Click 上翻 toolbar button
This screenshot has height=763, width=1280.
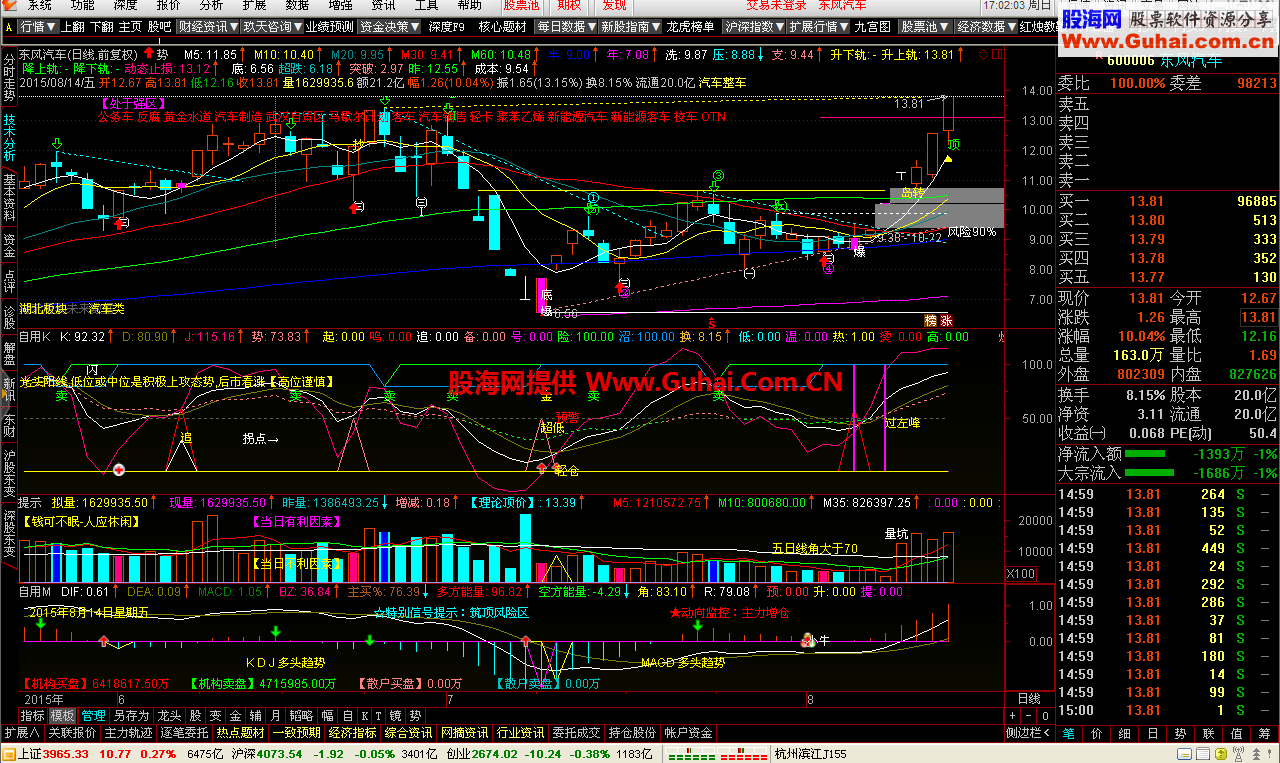(x=73, y=27)
